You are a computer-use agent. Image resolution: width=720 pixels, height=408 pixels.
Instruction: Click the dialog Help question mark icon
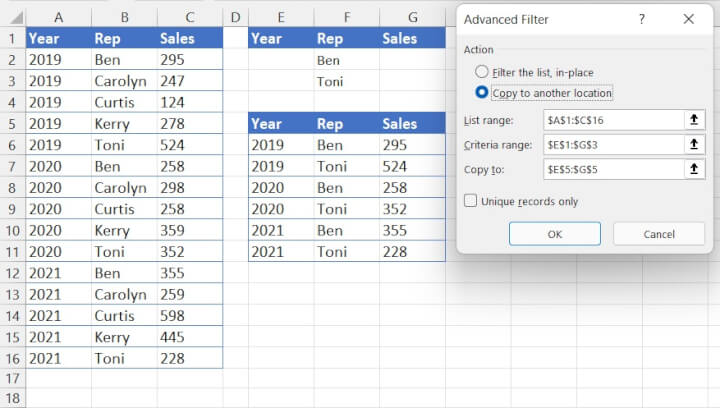coord(642,19)
